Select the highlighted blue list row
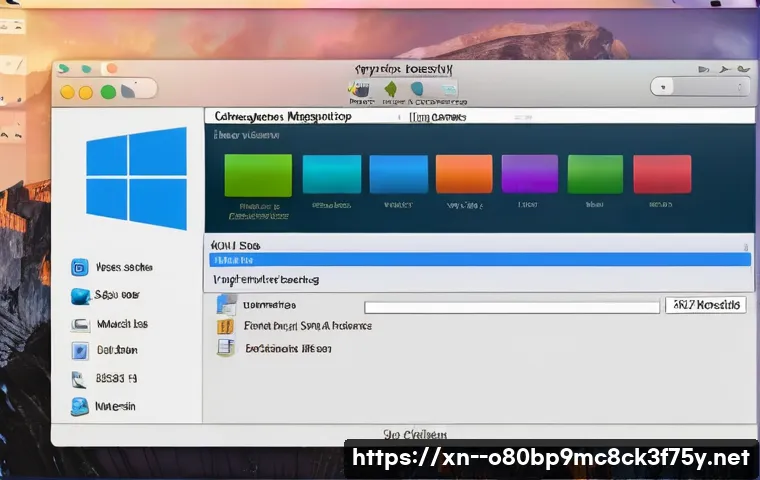The height and width of the screenshot is (480, 760). tap(480, 260)
